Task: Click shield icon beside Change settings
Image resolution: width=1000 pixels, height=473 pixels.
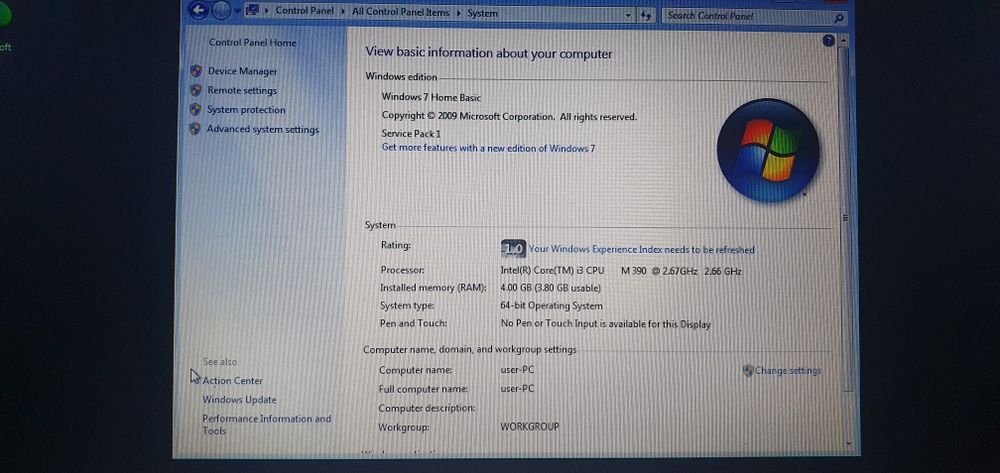Action: point(748,370)
